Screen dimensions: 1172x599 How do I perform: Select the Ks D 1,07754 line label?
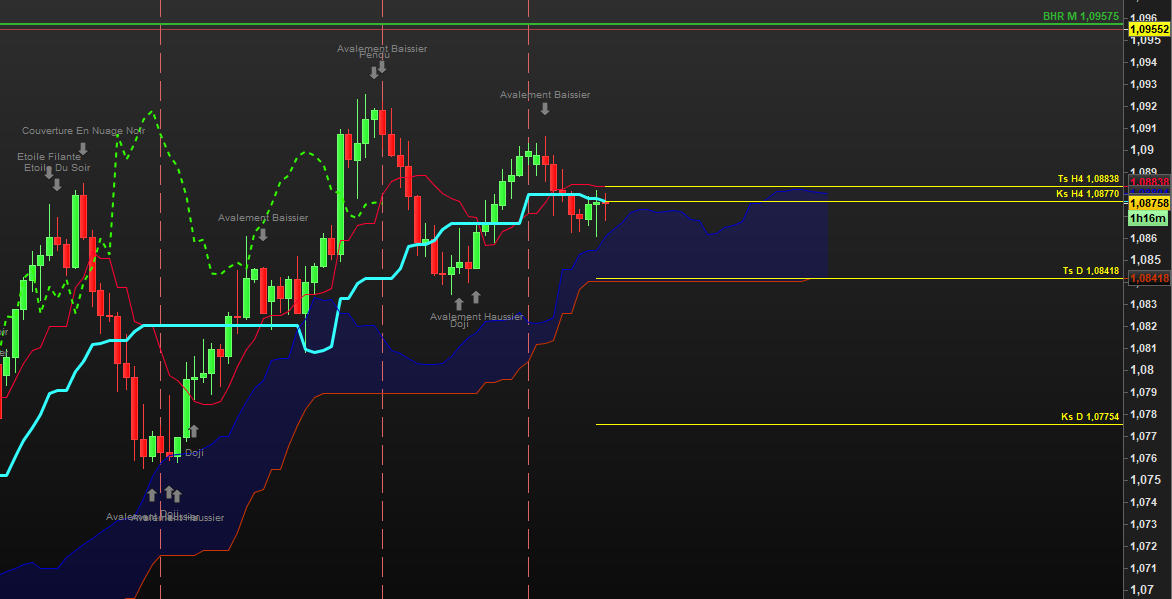pos(1090,417)
